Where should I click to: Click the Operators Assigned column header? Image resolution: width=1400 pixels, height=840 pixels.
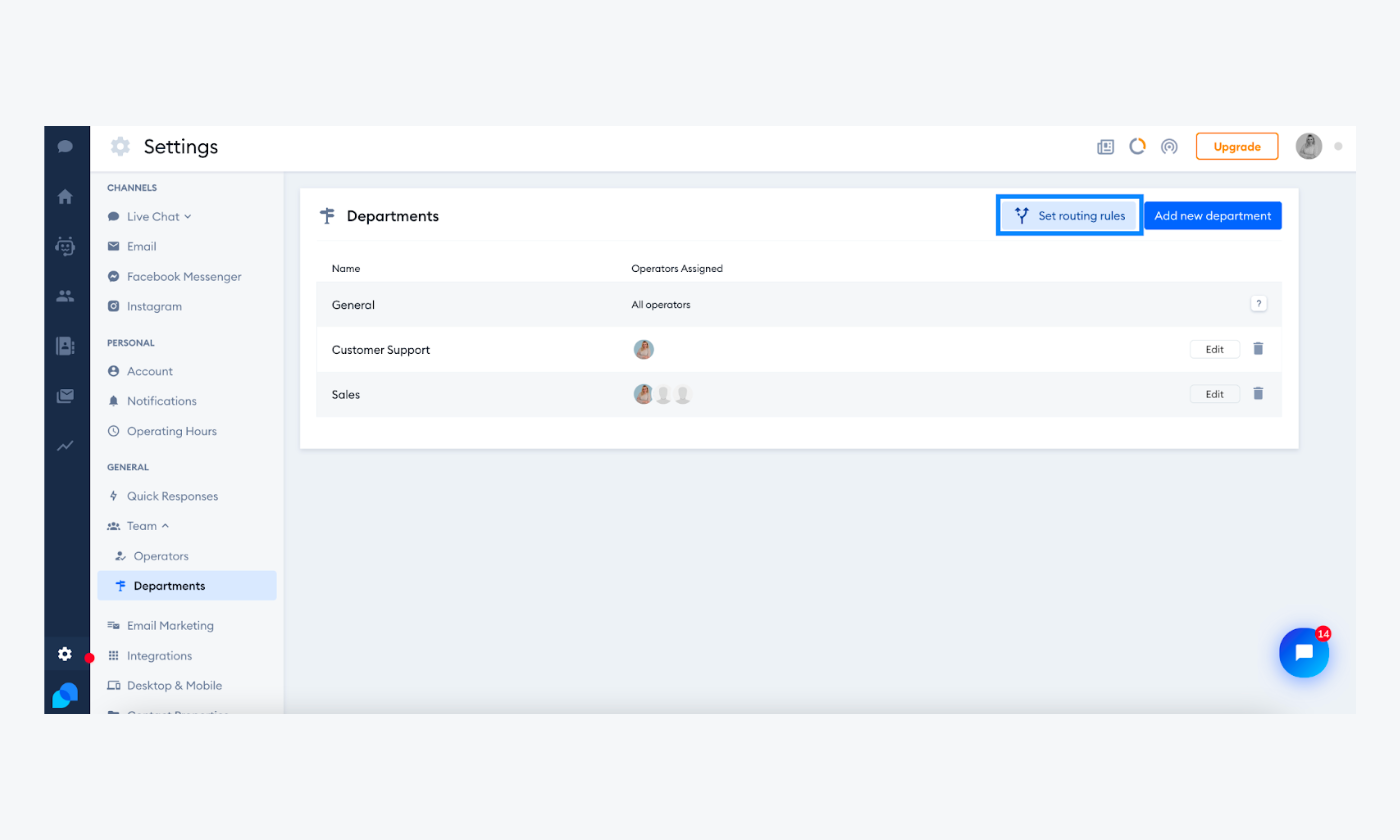click(677, 269)
